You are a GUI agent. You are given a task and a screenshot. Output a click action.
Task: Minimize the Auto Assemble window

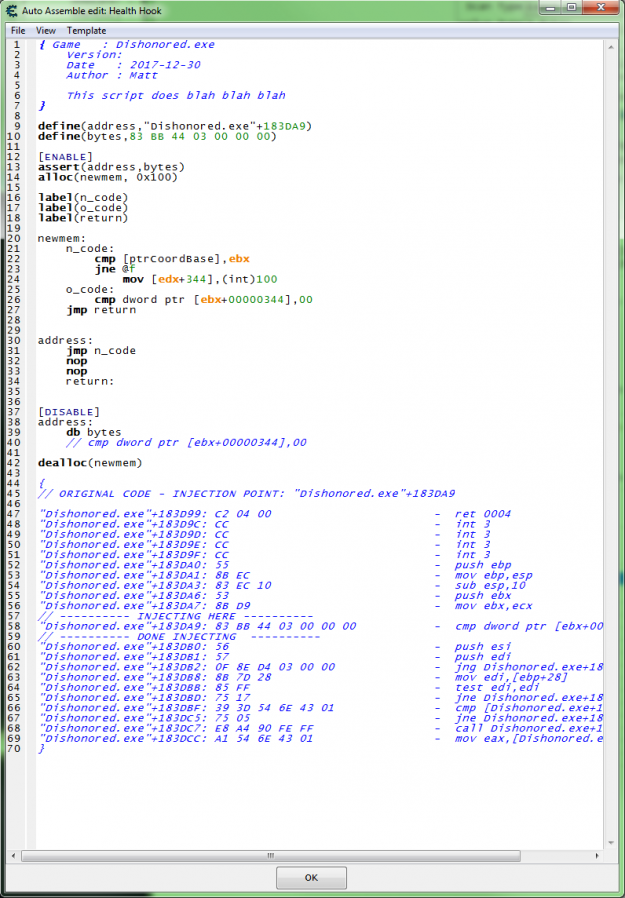545,9
